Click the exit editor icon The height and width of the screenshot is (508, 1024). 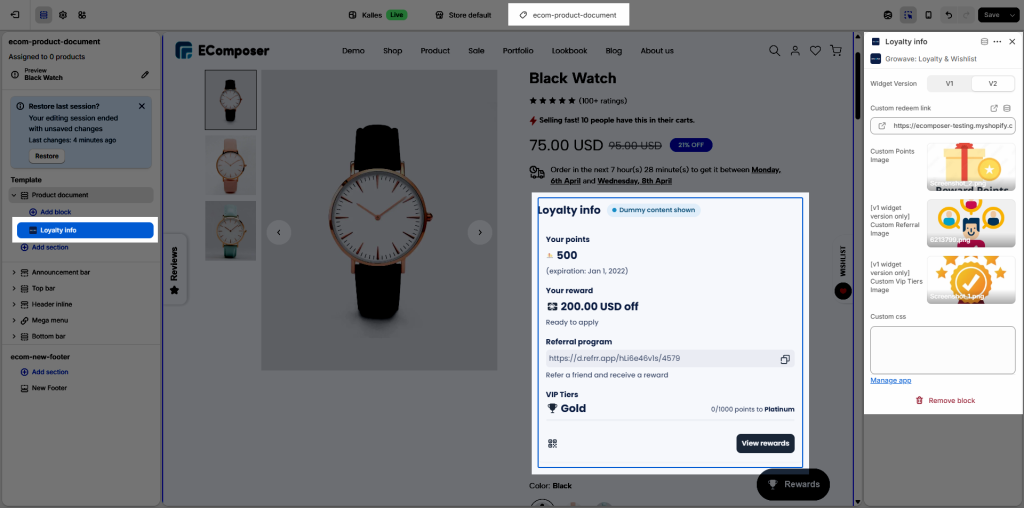14,15
